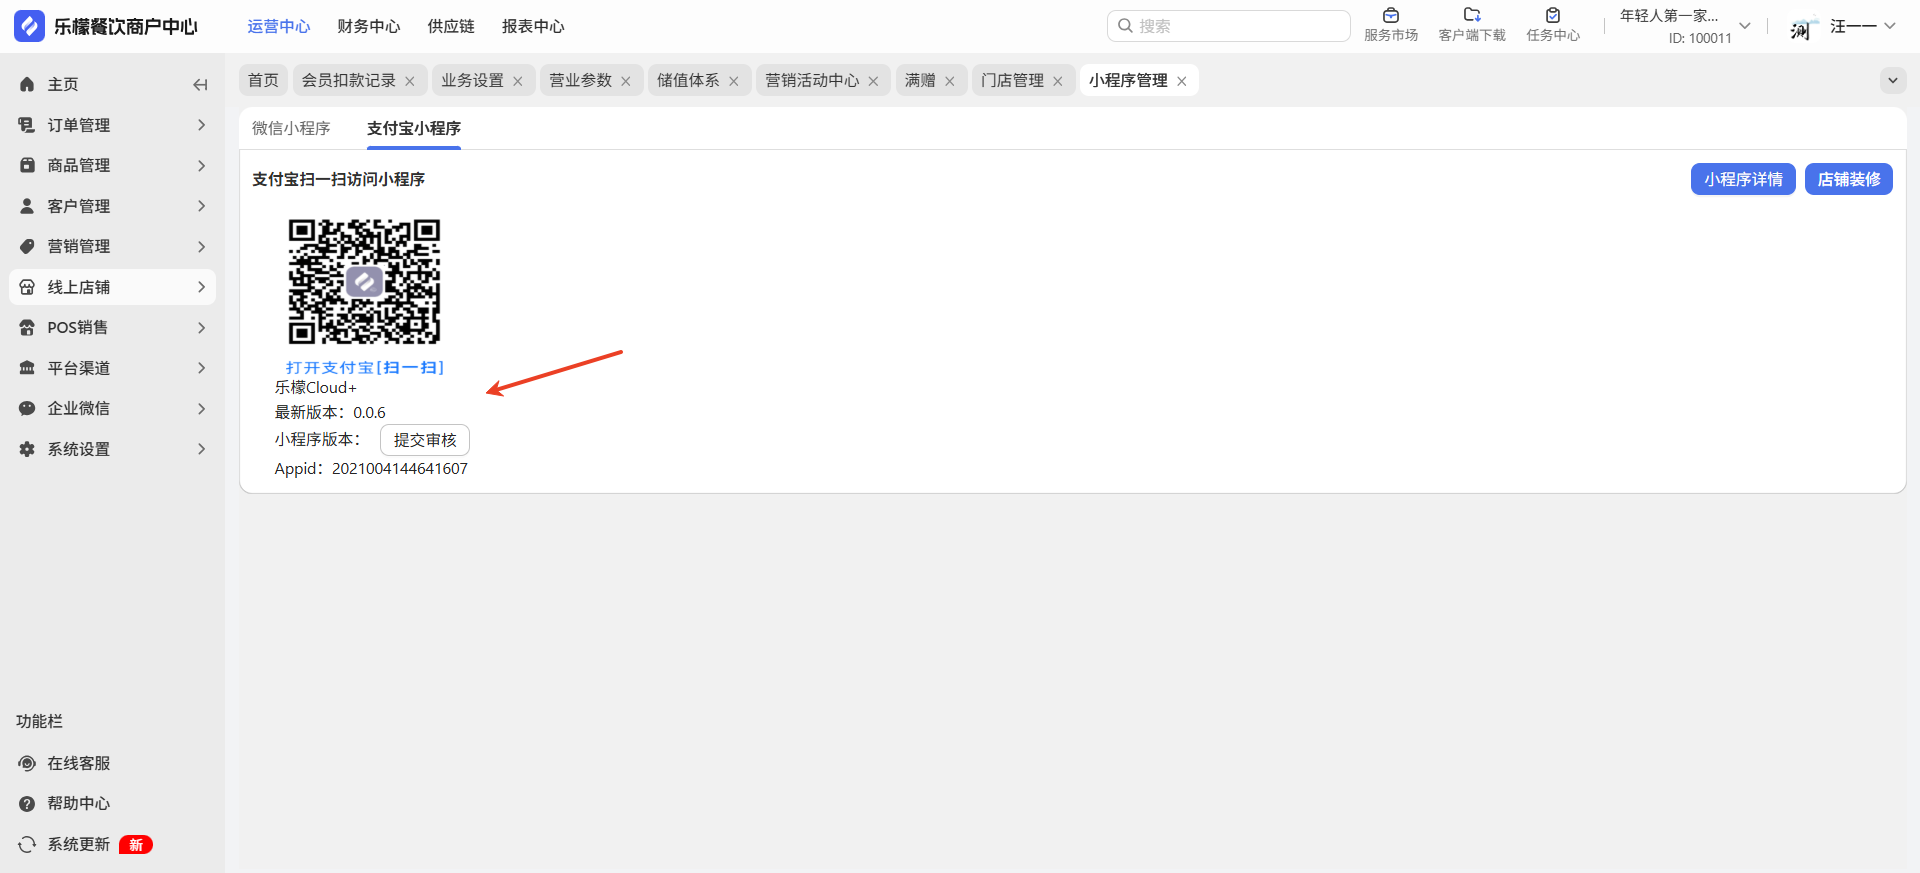The height and width of the screenshot is (873, 1920).
Task: Close the 营业参数 tab
Action: pyautogui.click(x=626, y=81)
